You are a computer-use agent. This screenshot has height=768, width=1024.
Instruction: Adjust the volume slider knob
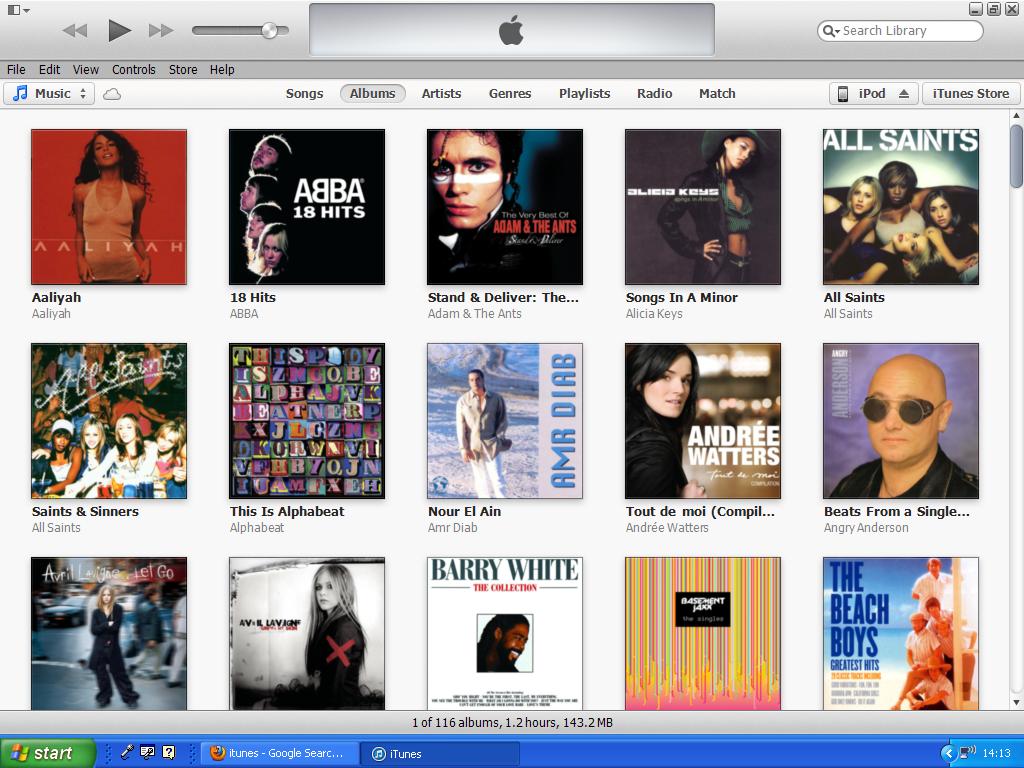click(269, 30)
